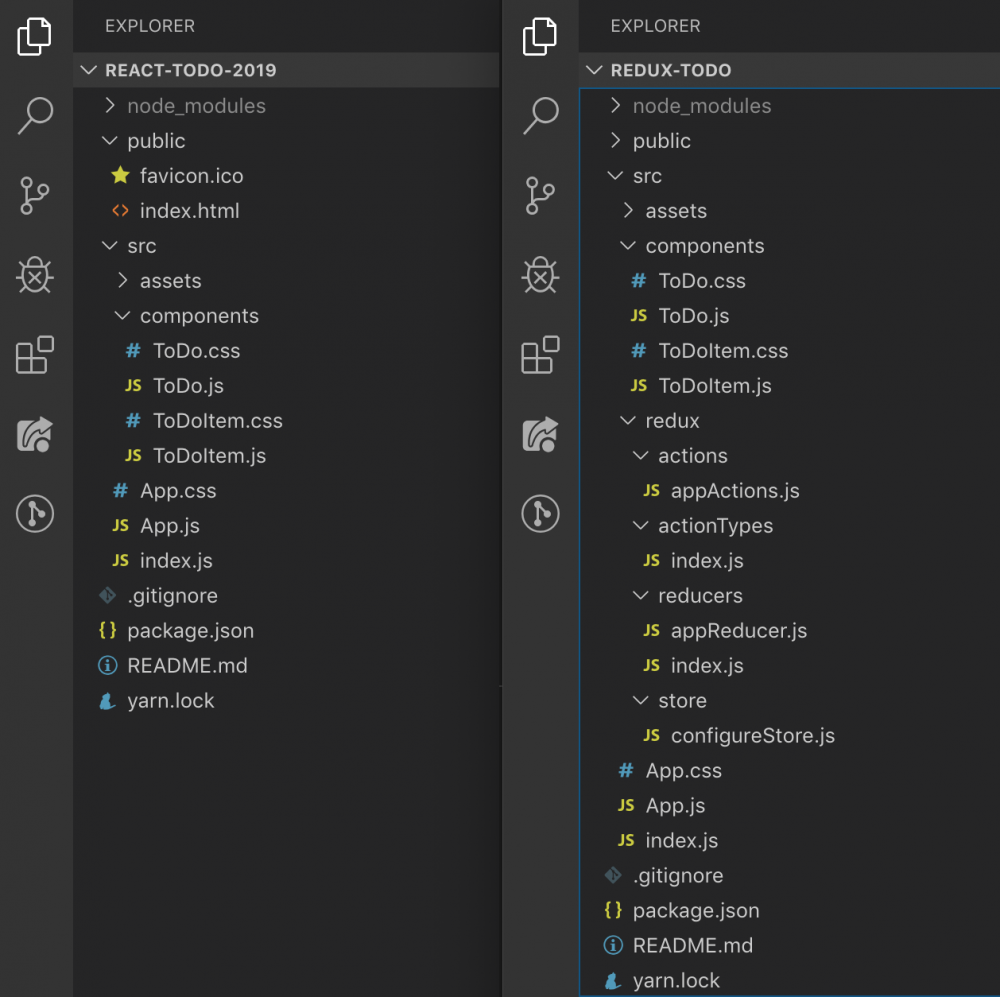The width and height of the screenshot is (1000, 997).
Task: Open Source Control icon in left window
Action: (x=34, y=195)
